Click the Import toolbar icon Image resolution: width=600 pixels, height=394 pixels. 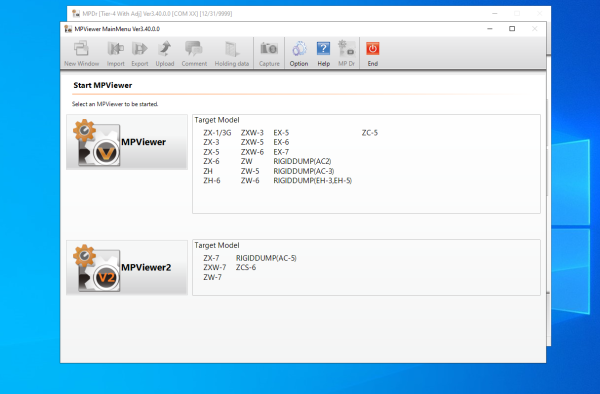[116, 54]
